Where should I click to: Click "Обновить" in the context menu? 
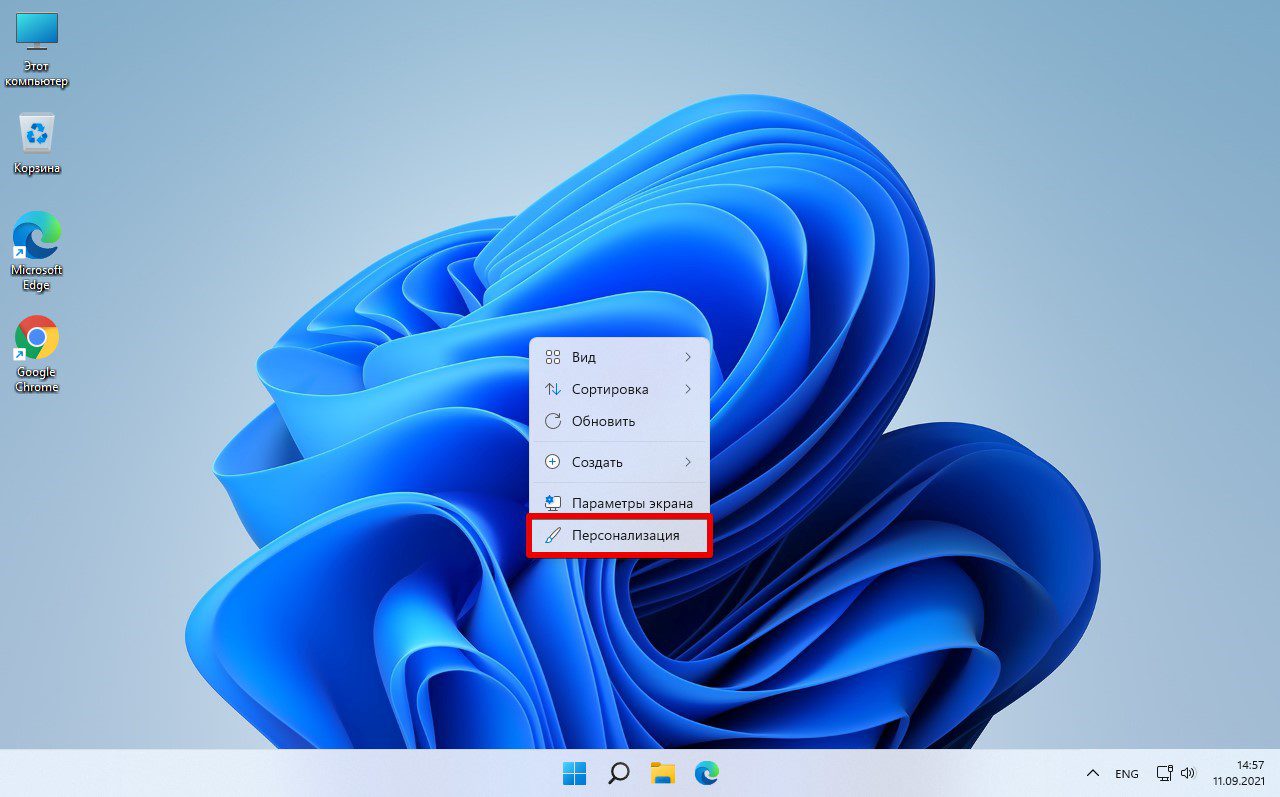pyautogui.click(x=619, y=421)
